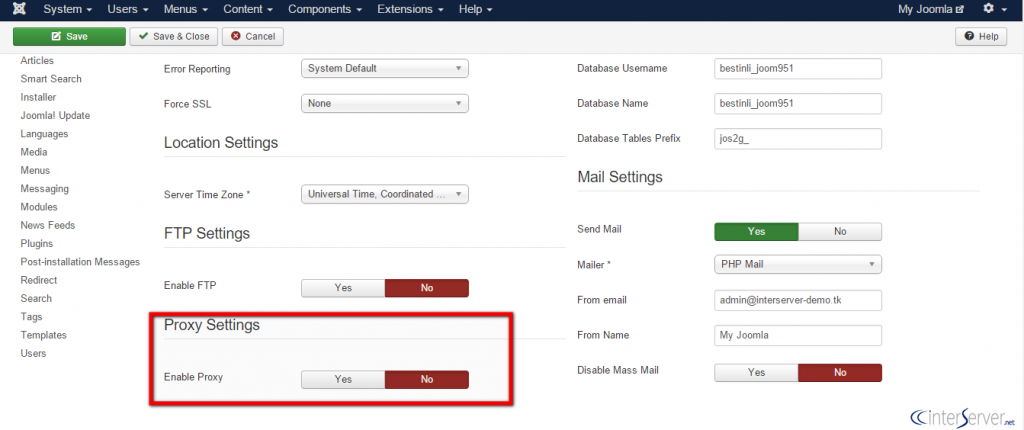Open the System menu
Viewport: 1024px width, 430px height.
tap(67, 10)
